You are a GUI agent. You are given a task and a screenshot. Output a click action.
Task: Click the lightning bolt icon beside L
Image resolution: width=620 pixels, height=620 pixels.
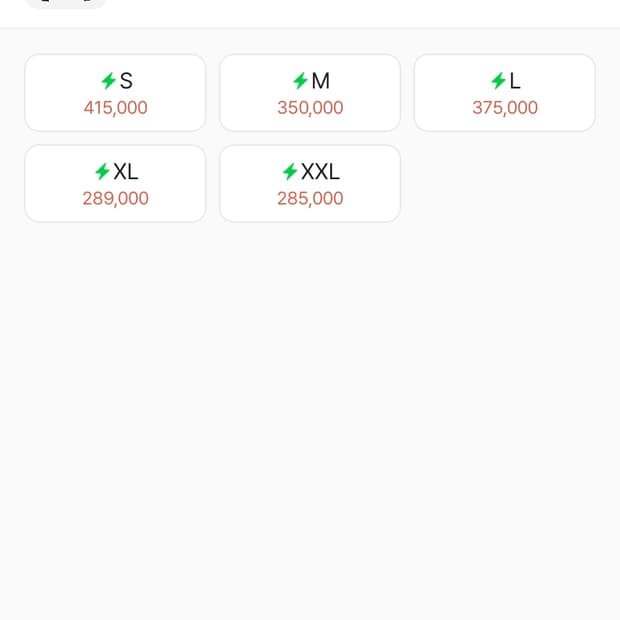click(498, 81)
